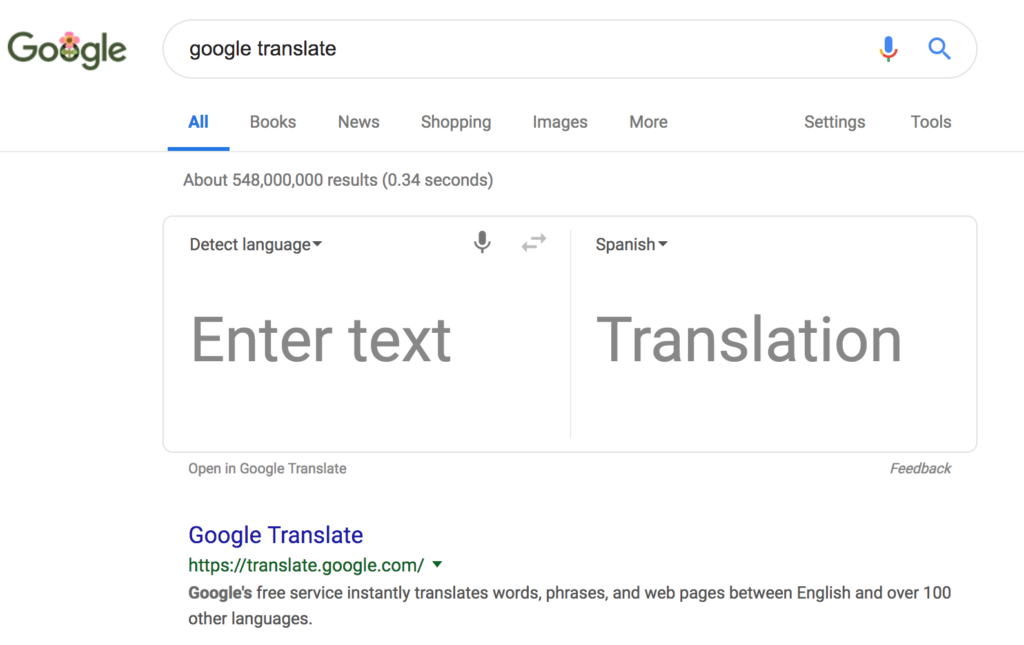Open the Settings menu

[x=835, y=122]
